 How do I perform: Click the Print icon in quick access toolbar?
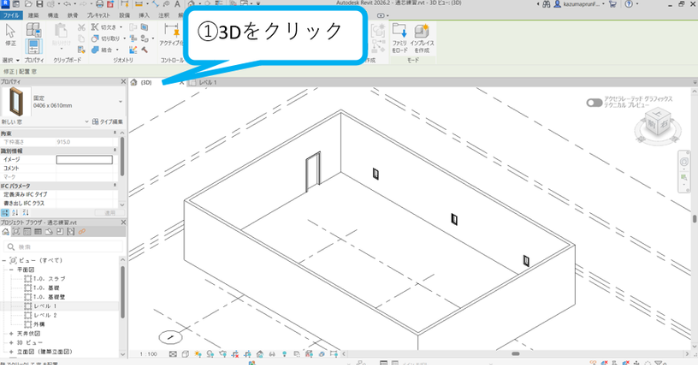pos(100,4)
